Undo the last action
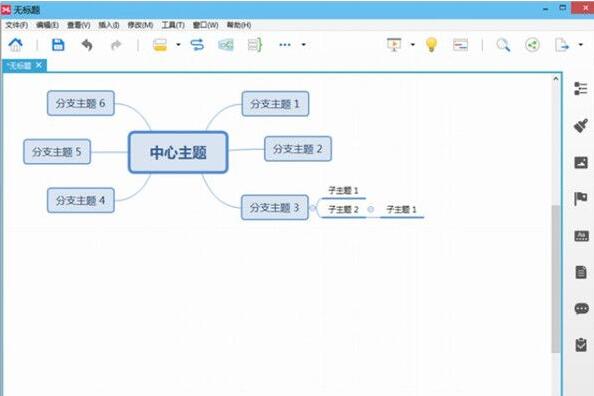 tap(87, 45)
